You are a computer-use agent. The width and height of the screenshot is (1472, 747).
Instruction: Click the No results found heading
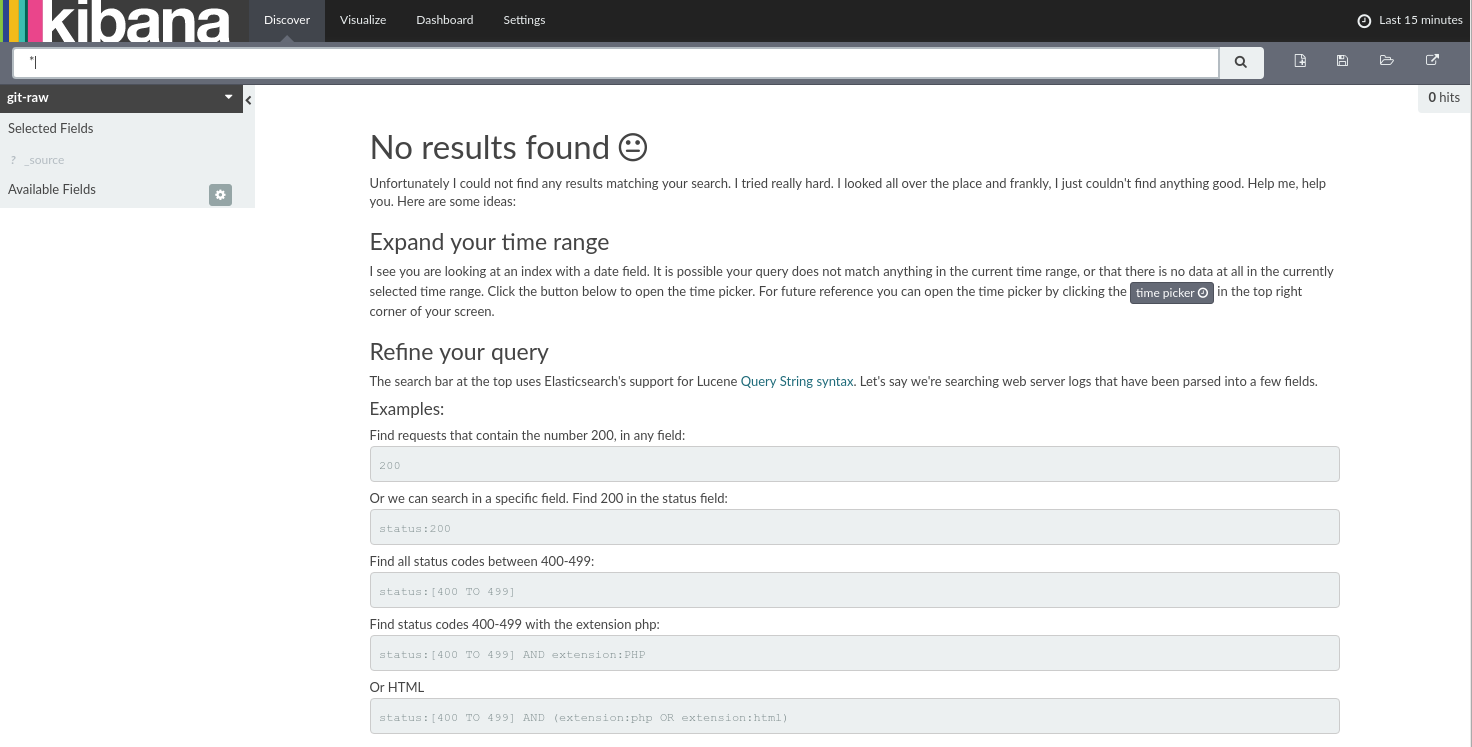pyautogui.click(x=509, y=147)
